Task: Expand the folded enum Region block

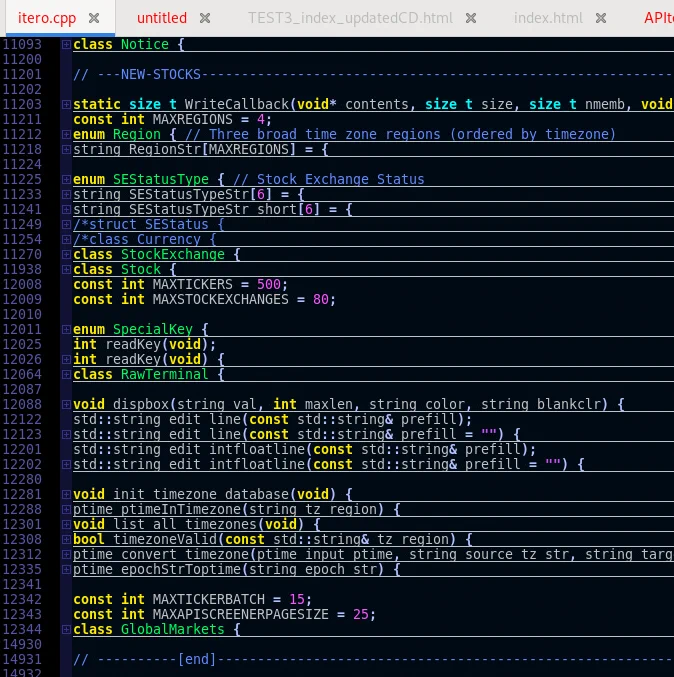Action: pyautogui.click(x=66, y=134)
